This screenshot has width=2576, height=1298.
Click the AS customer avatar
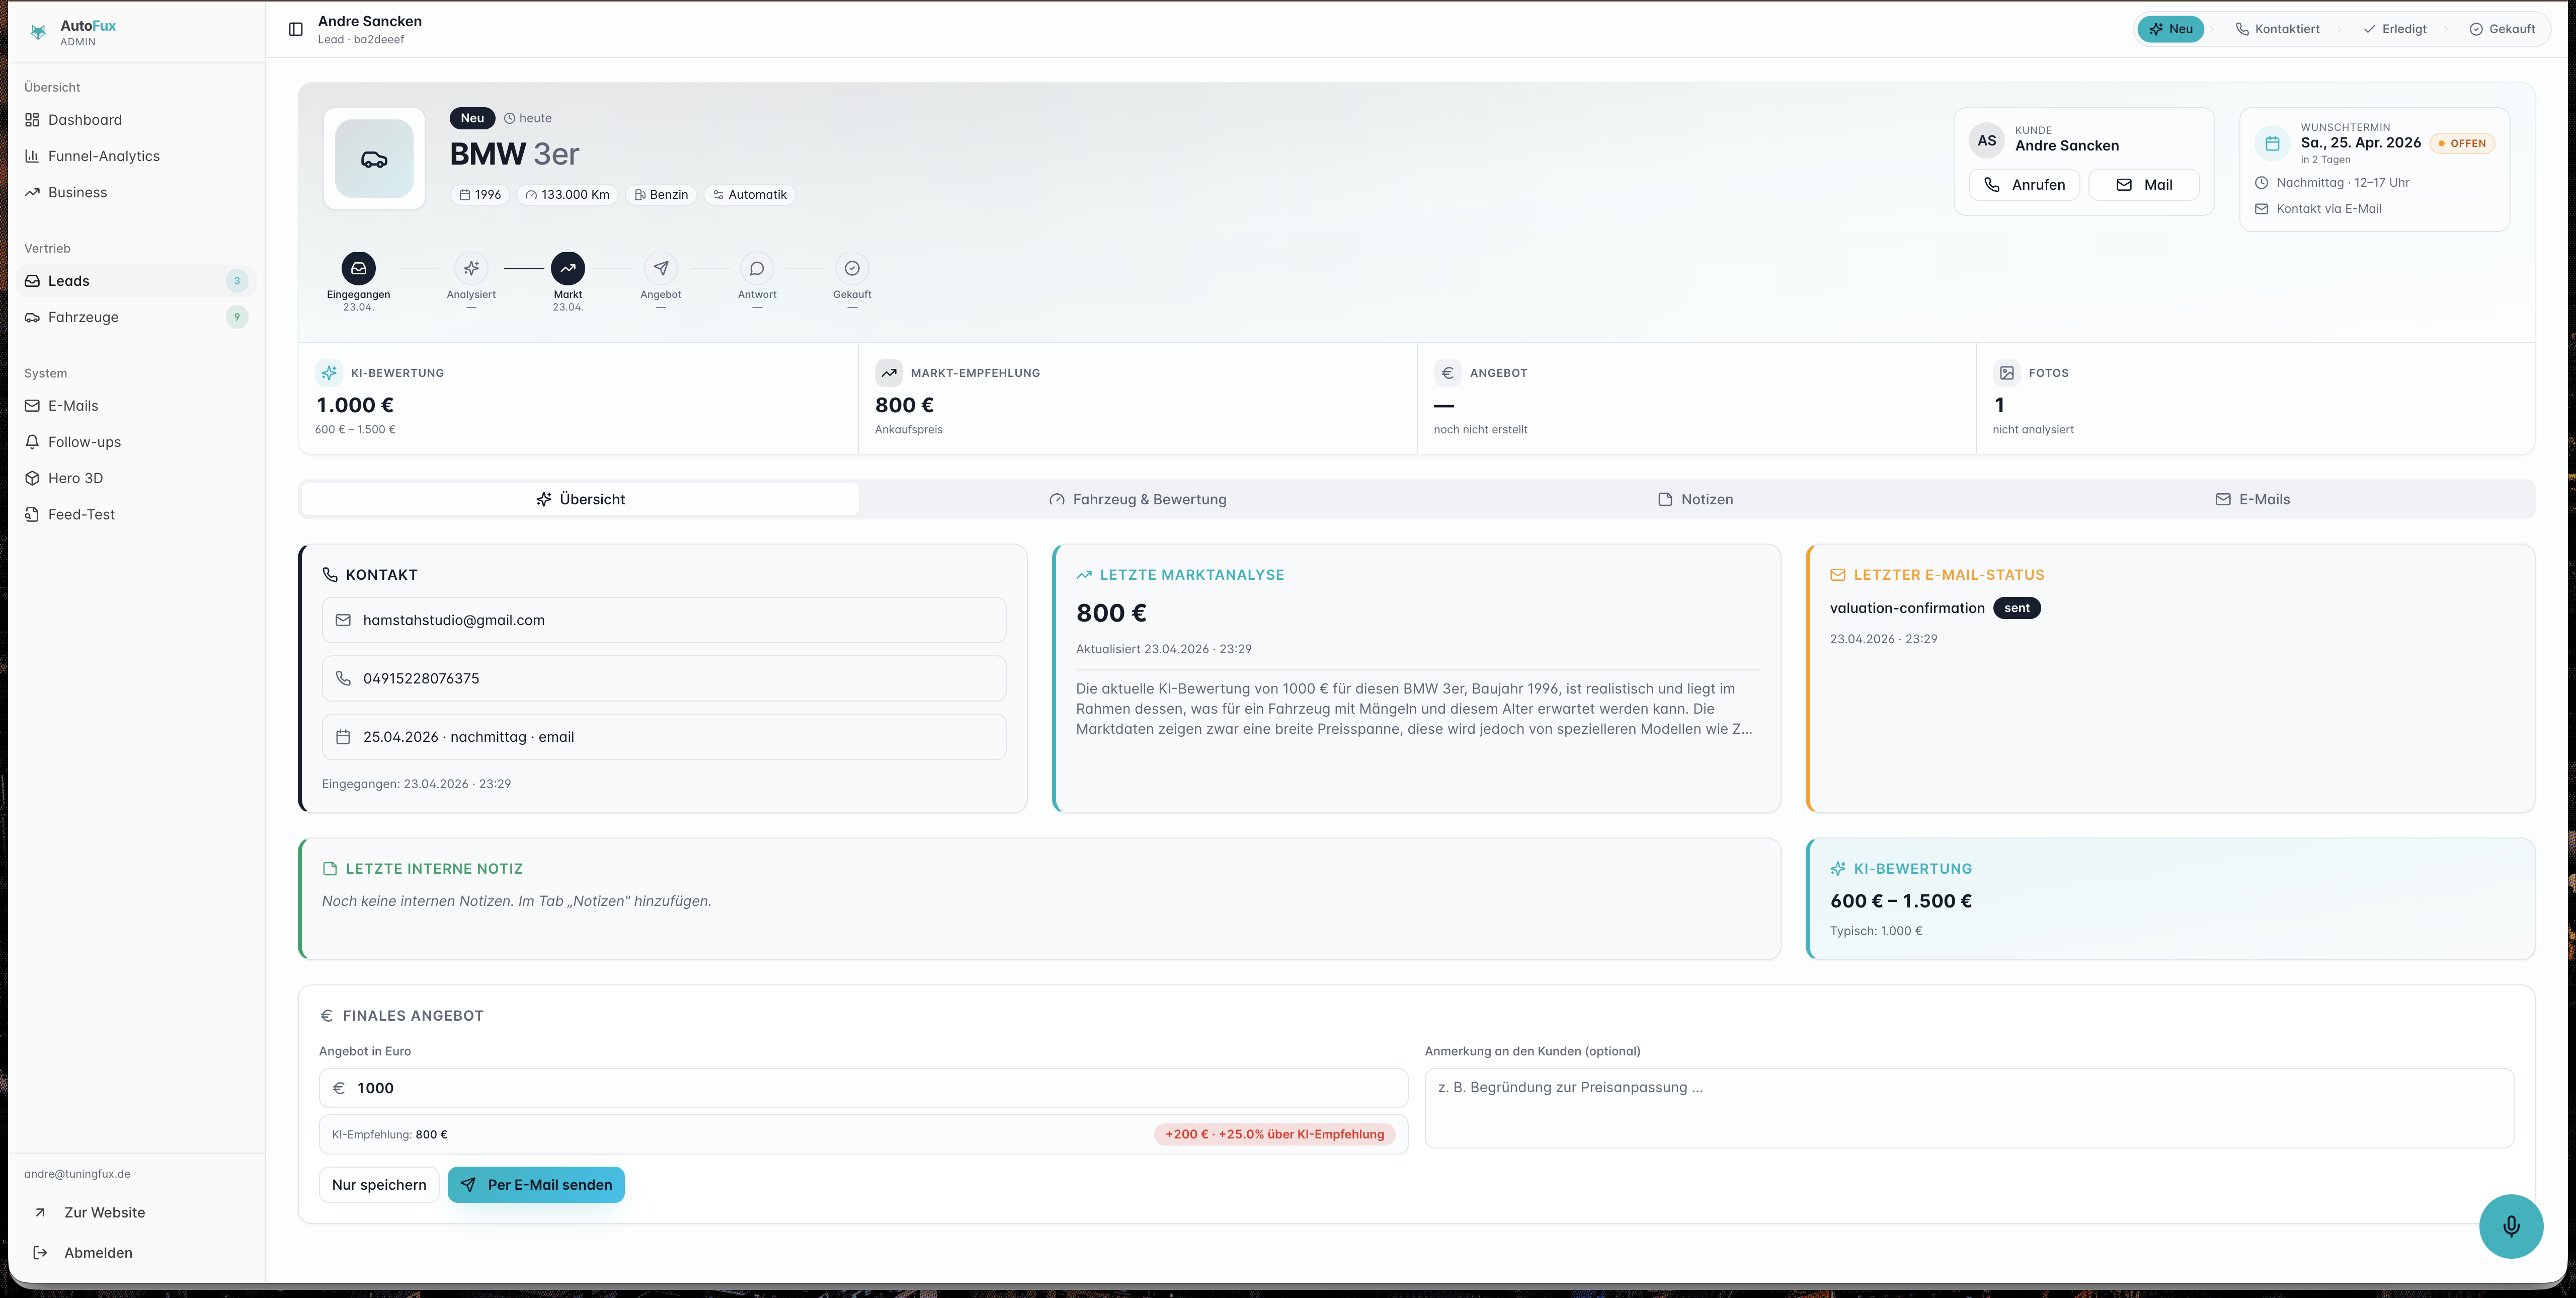(x=1987, y=141)
